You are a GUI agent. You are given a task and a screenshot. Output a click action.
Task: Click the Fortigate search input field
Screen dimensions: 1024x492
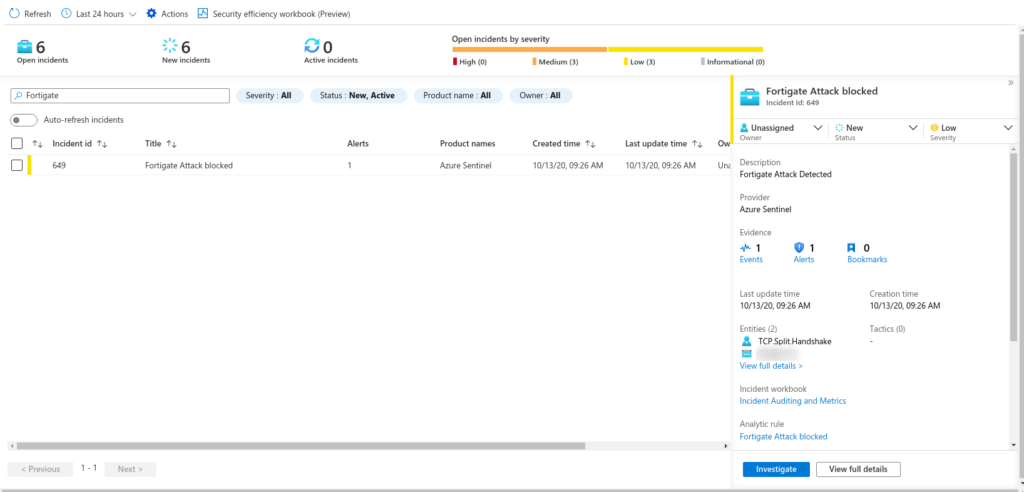(120, 95)
